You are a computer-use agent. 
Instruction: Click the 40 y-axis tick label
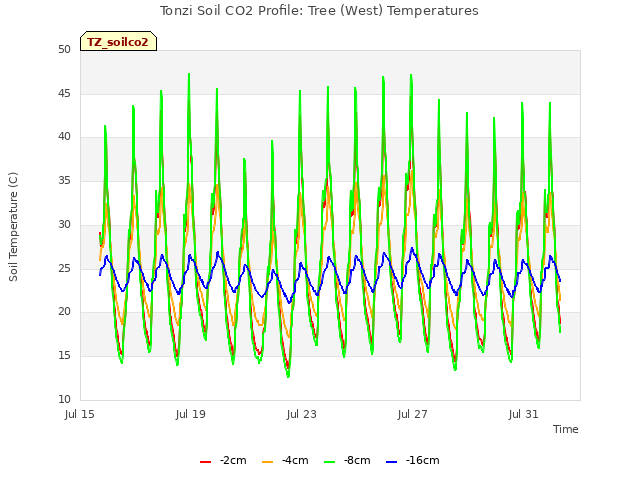click(64, 137)
